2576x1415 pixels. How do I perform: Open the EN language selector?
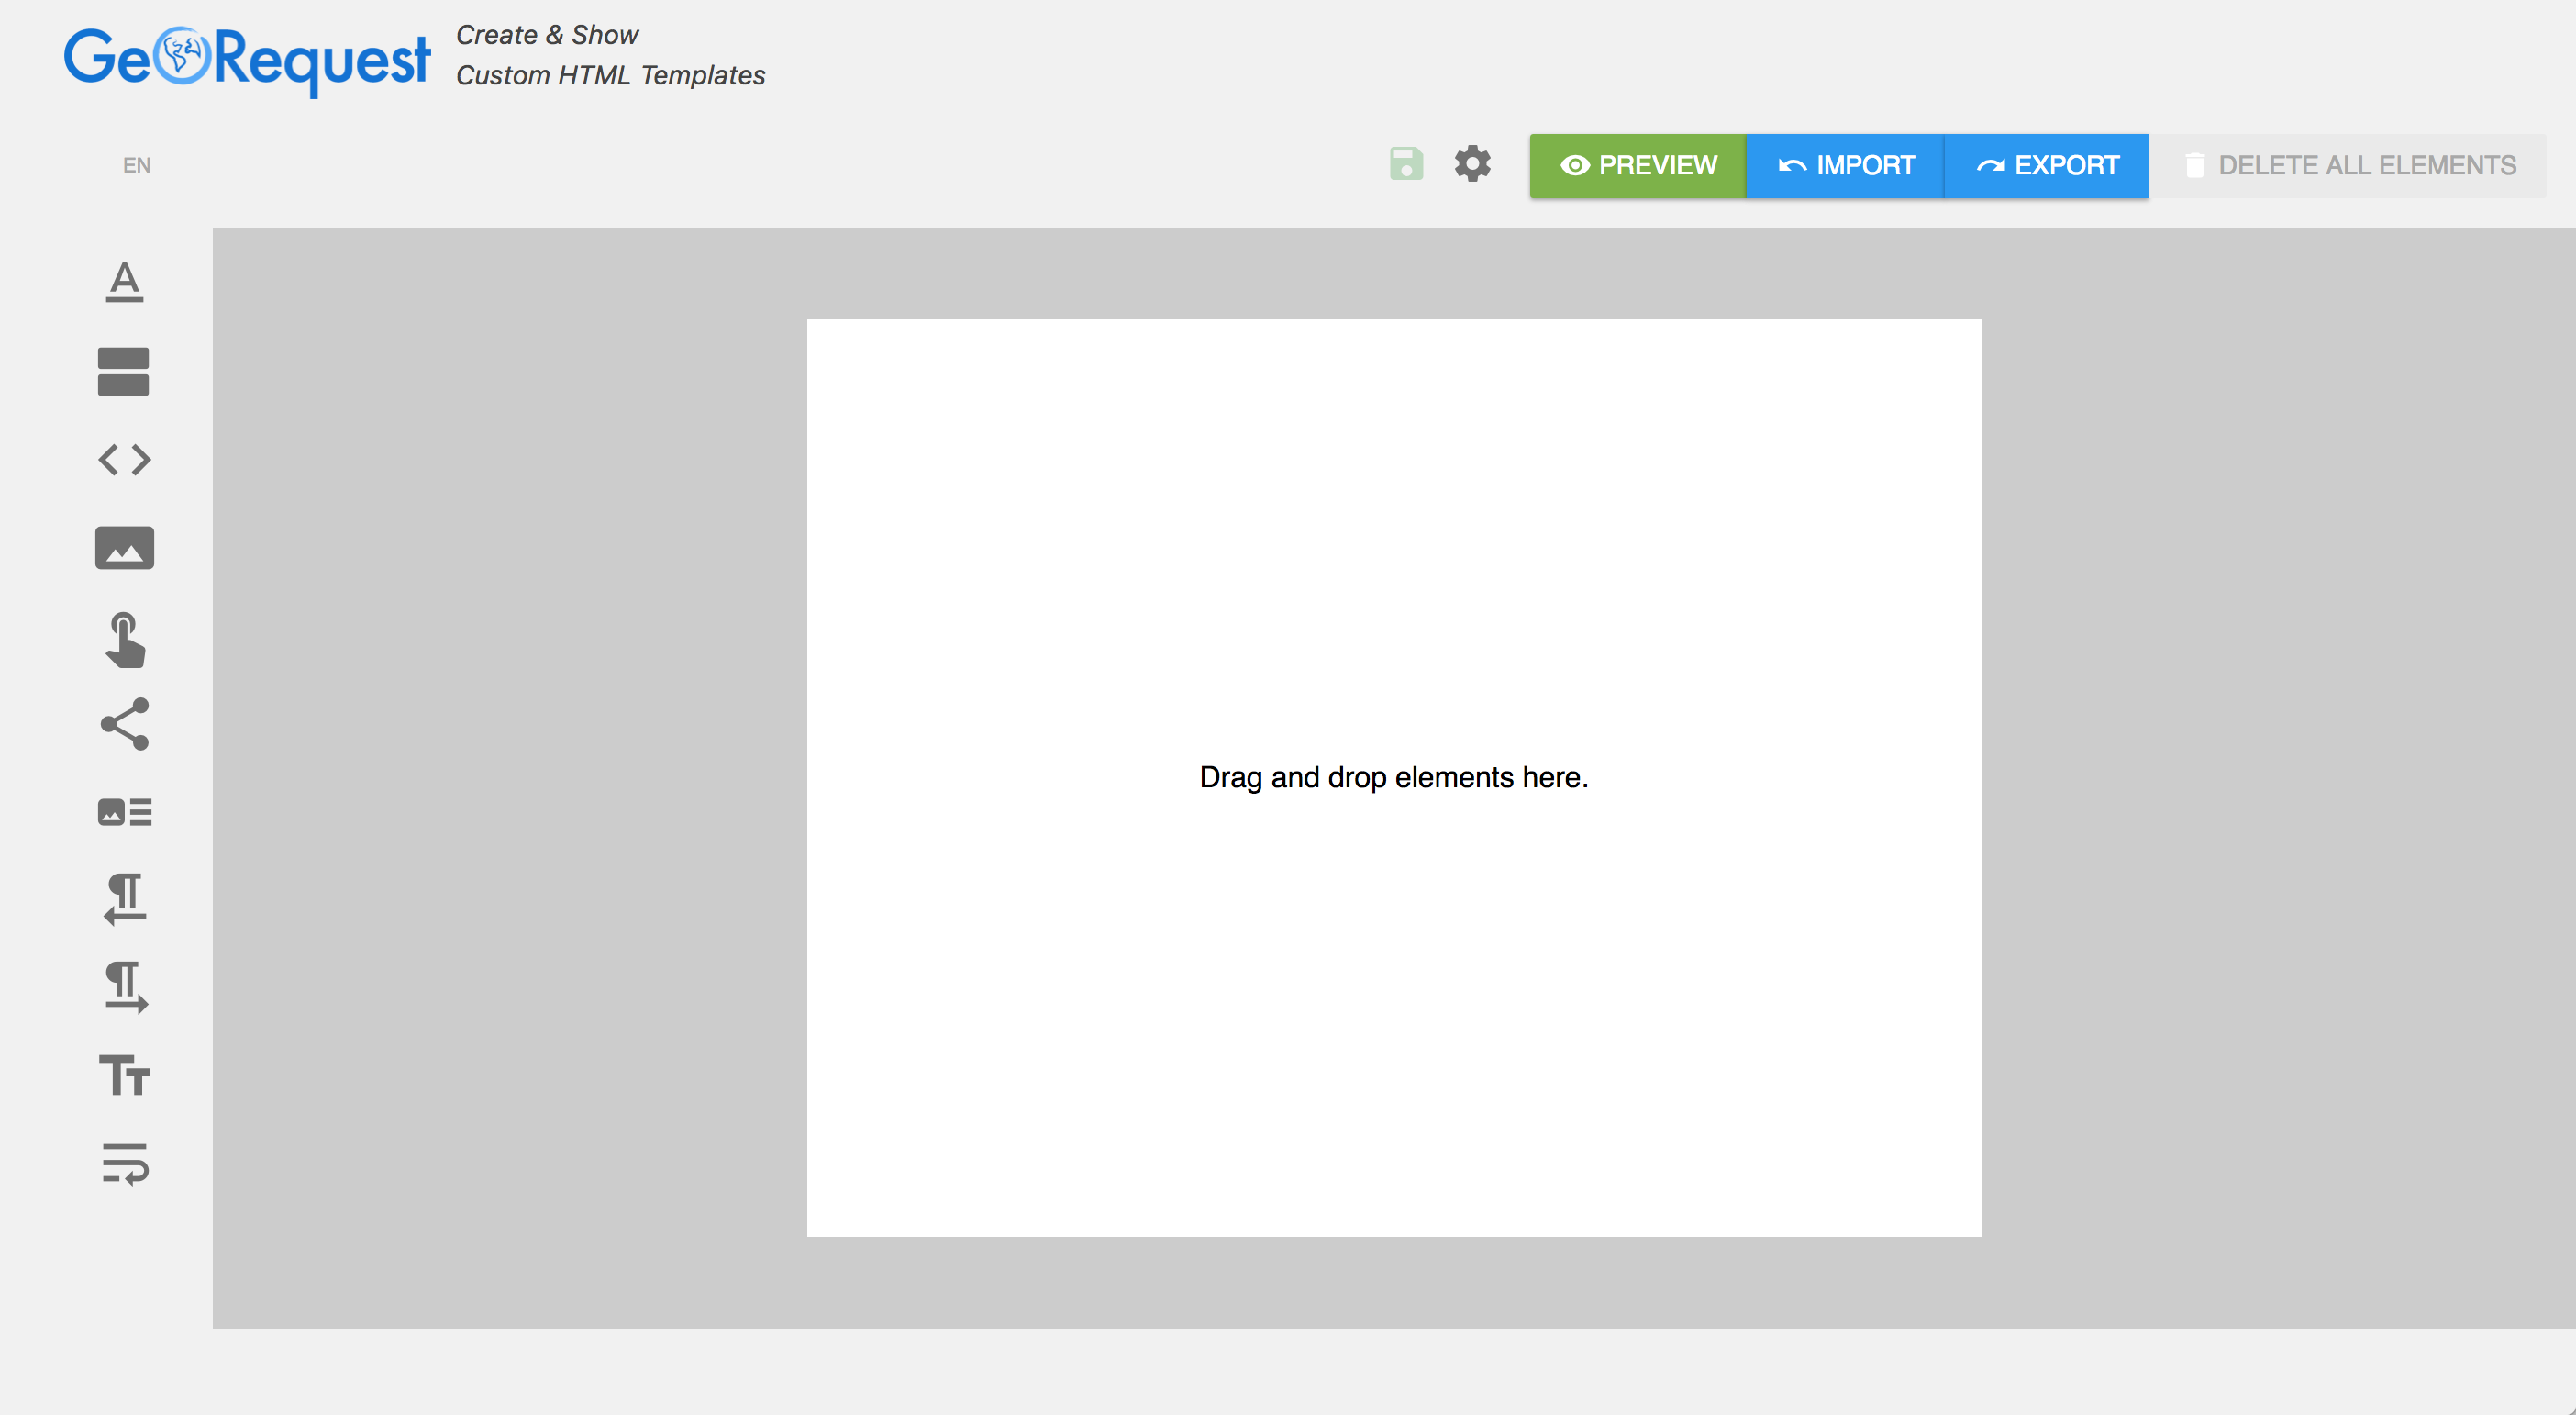click(137, 165)
